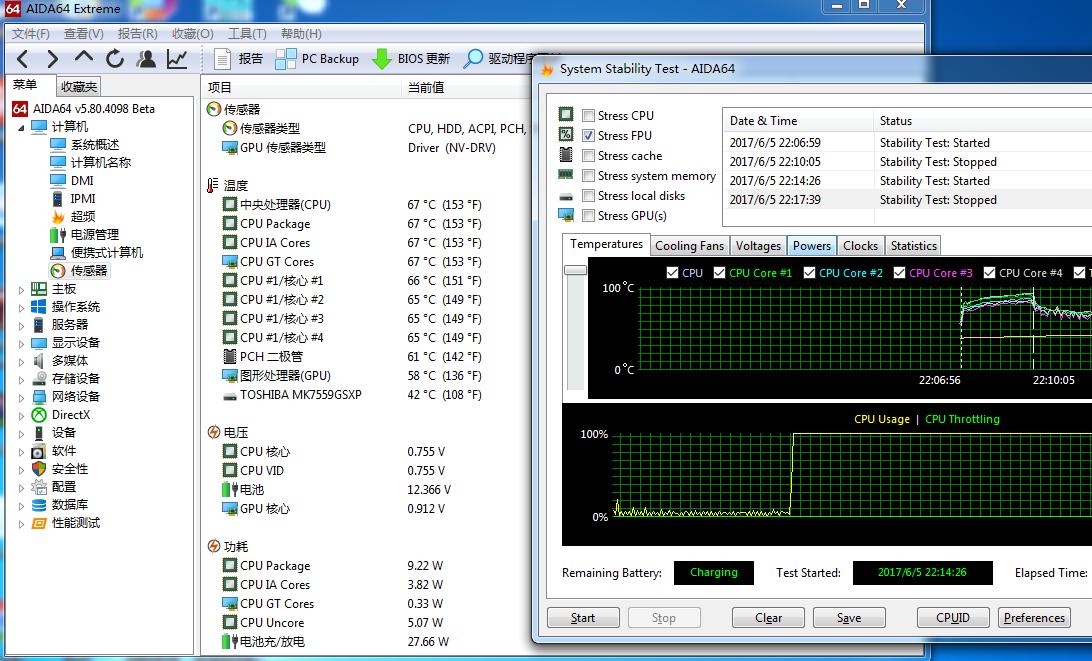Expand the 操作系统 tree node
Image resolution: width=1092 pixels, height=661 pixels.
pos(22,308)
